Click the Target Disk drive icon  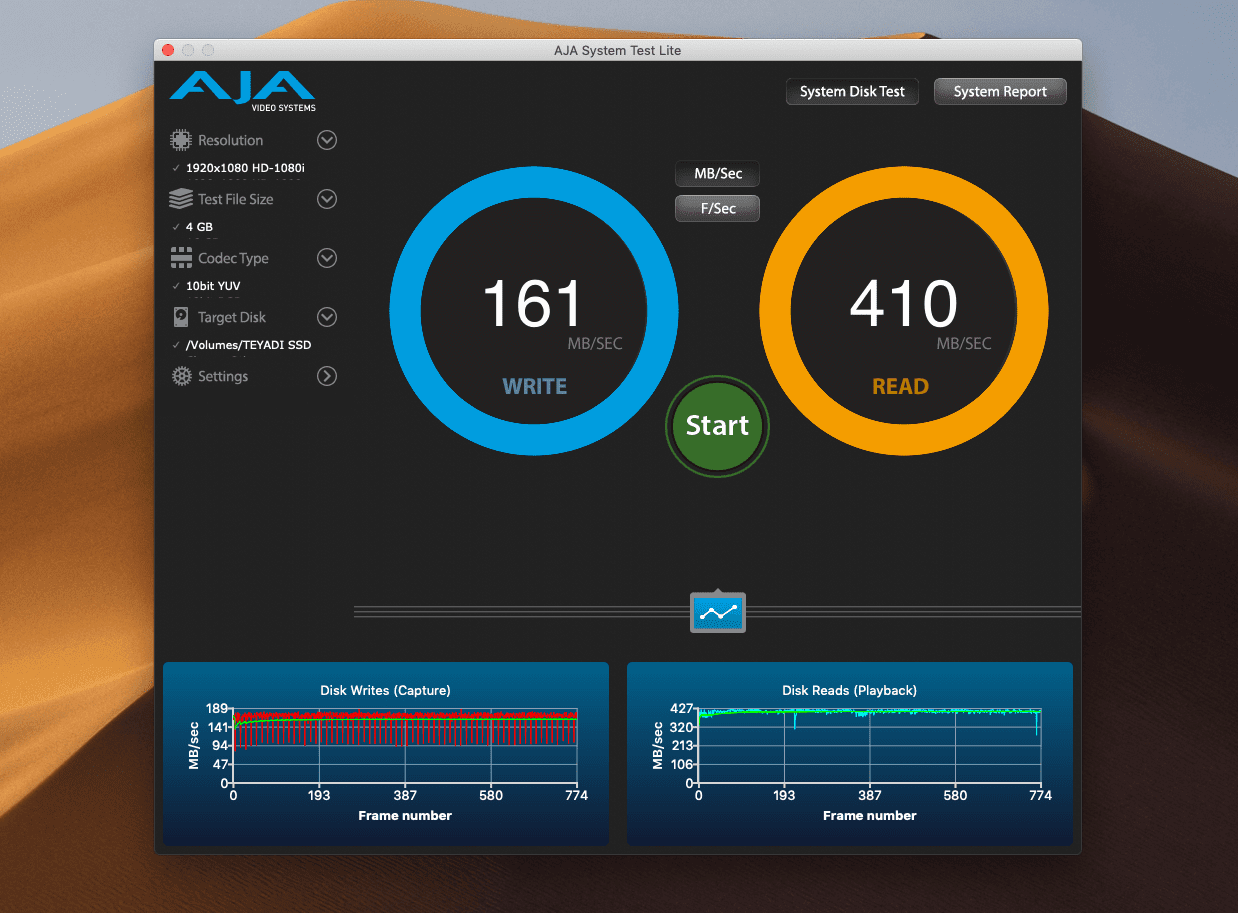tap(181, 317)
